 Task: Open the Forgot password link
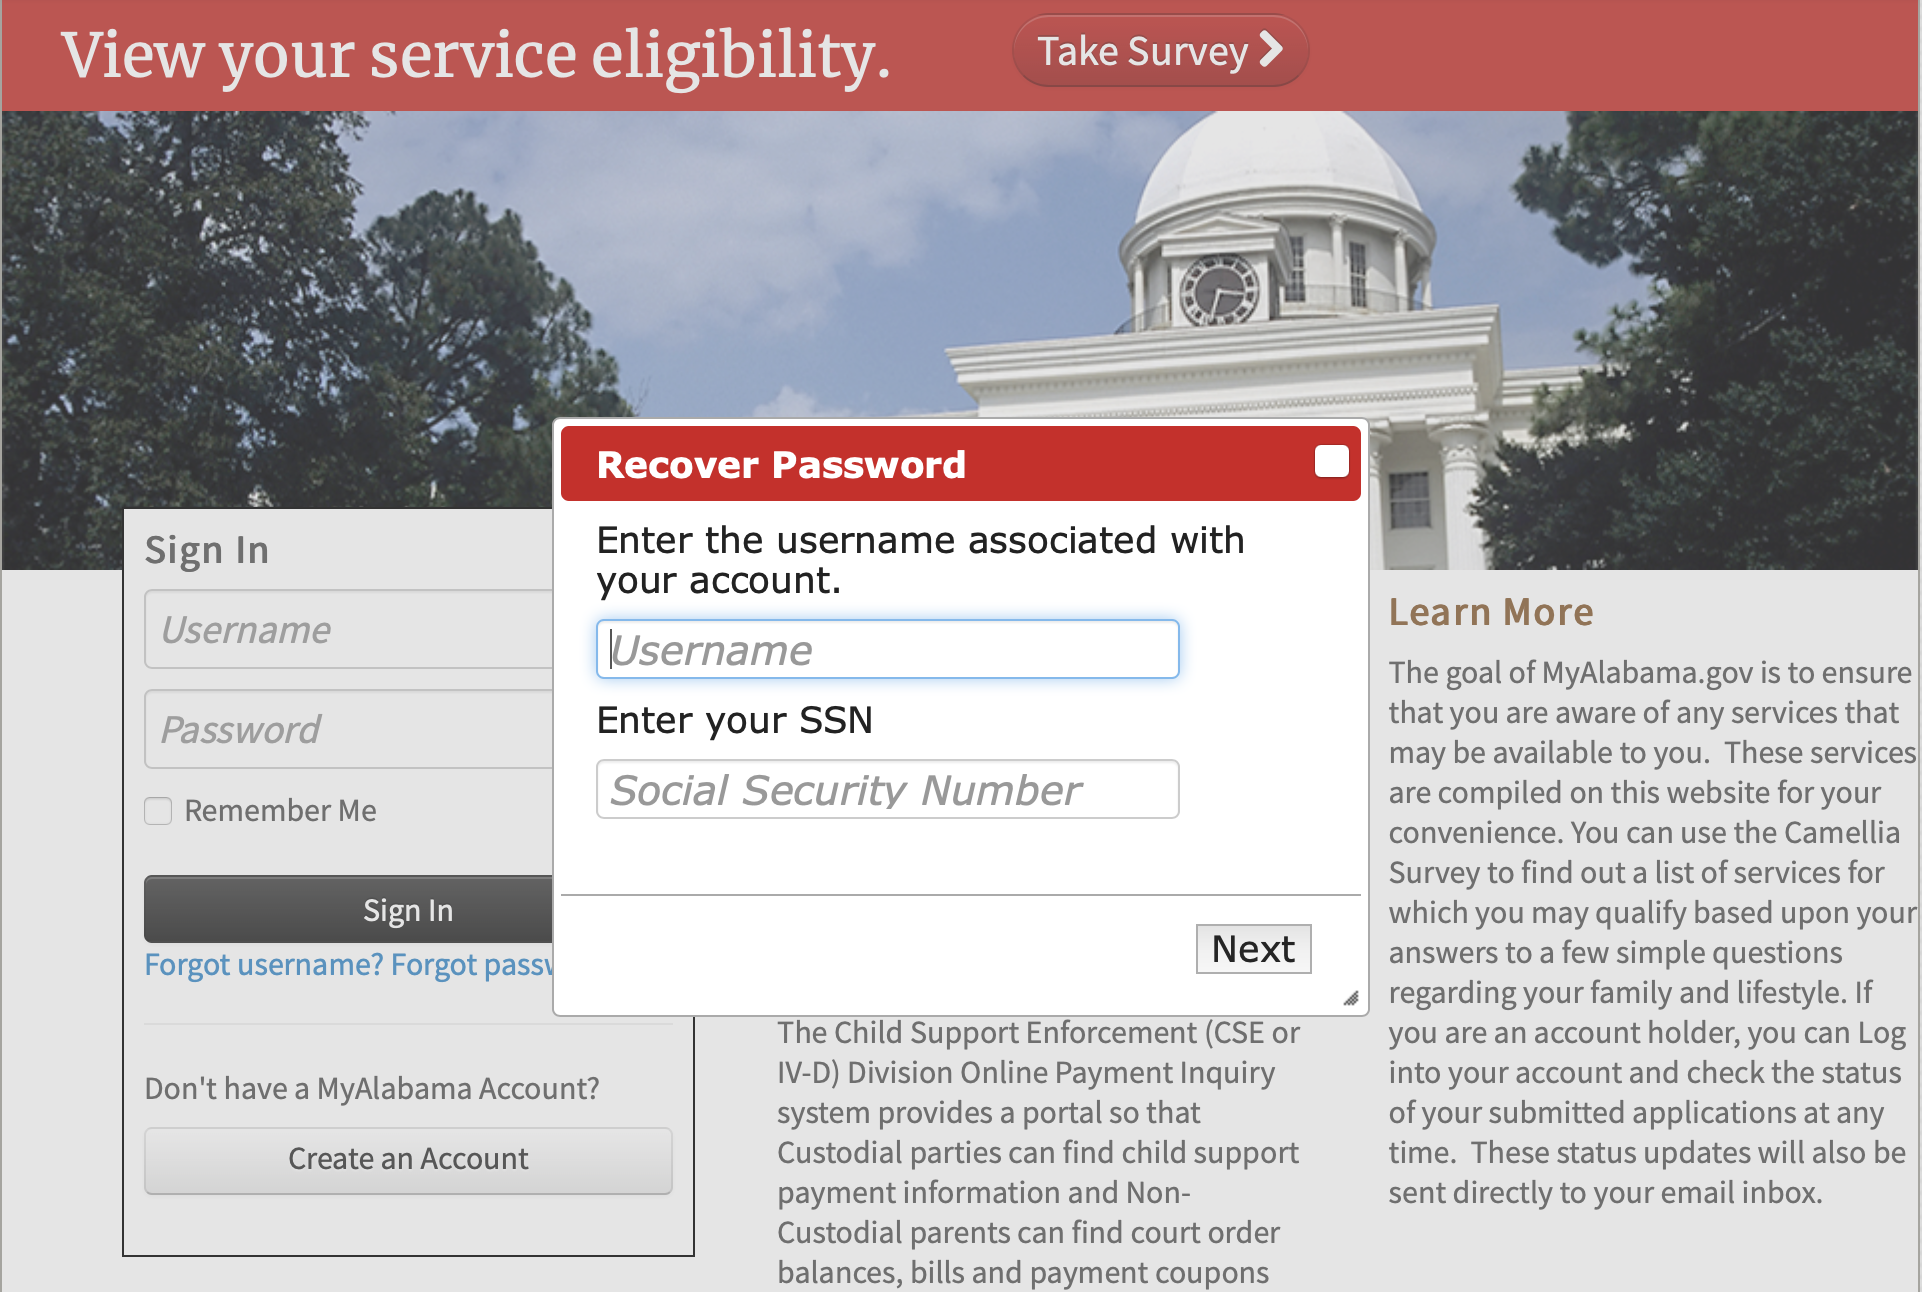point(471,965)
